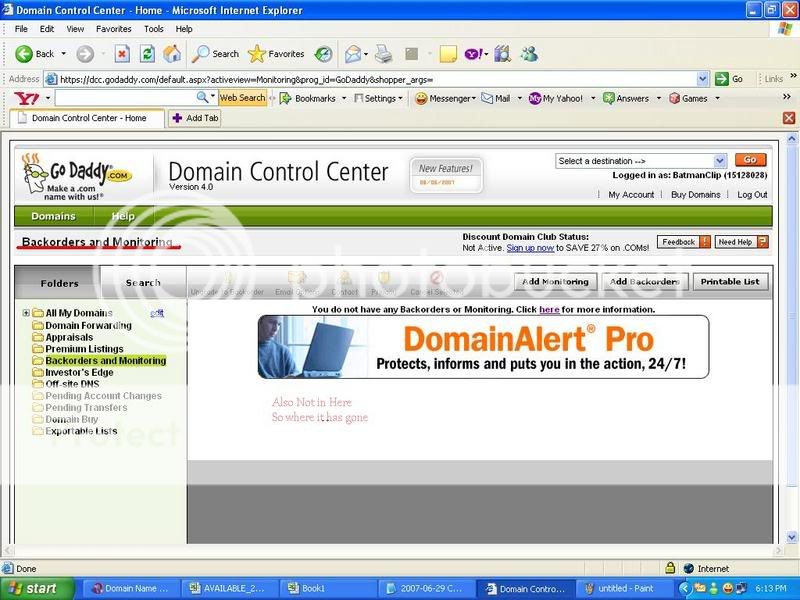This screenshot has width=800, height=600.
Task: Click the Need Help button
Action: [741, 242]
